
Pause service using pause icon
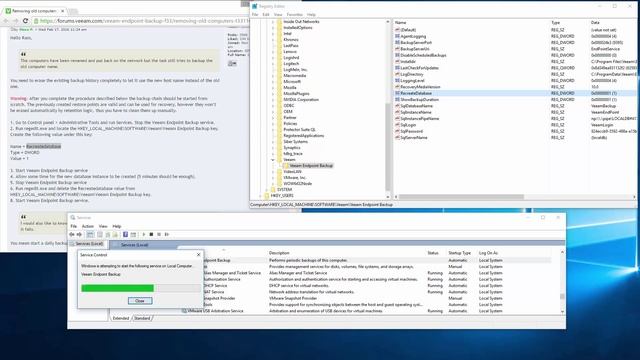point(159,235)
